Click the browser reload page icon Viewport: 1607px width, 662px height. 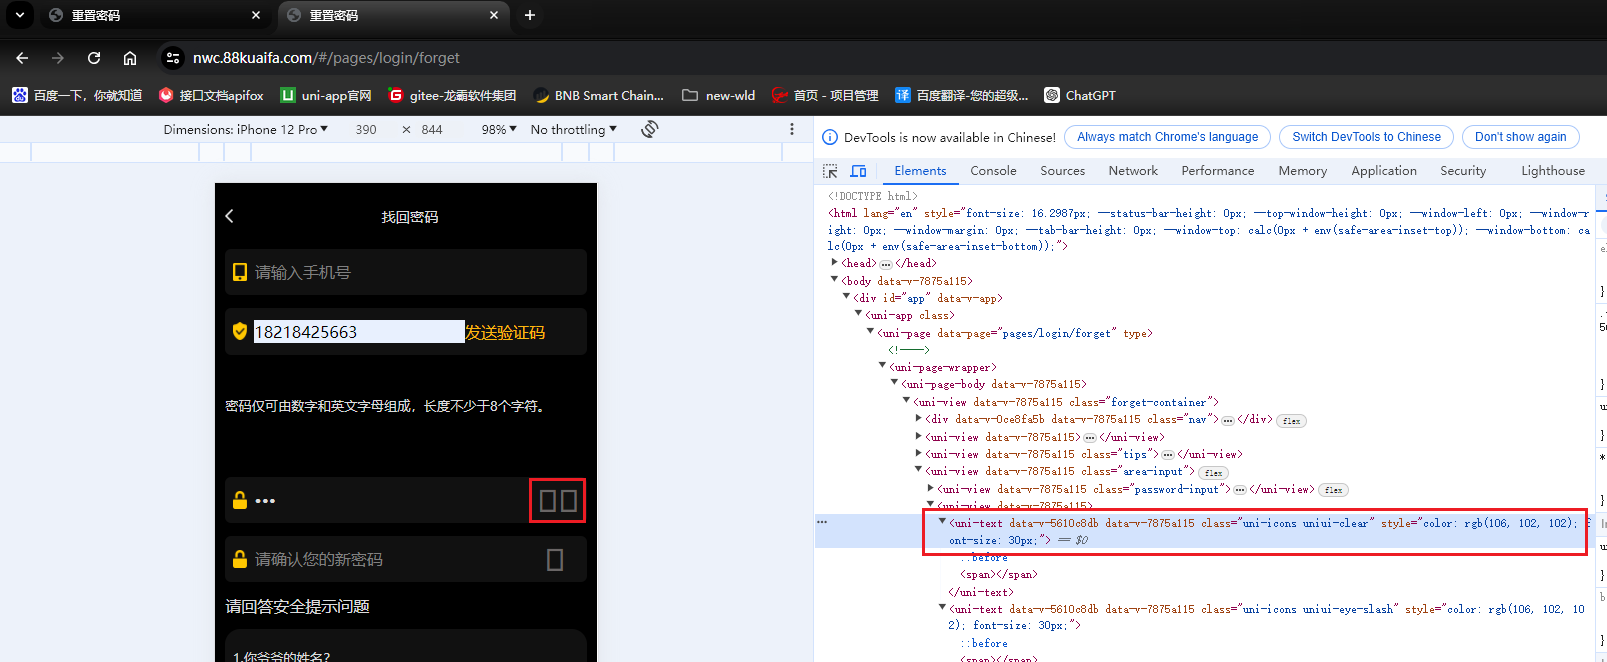pos(94,58)
